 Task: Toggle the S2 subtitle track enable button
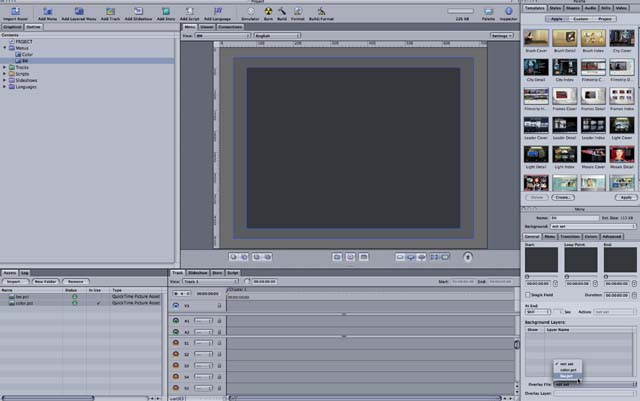176,354
